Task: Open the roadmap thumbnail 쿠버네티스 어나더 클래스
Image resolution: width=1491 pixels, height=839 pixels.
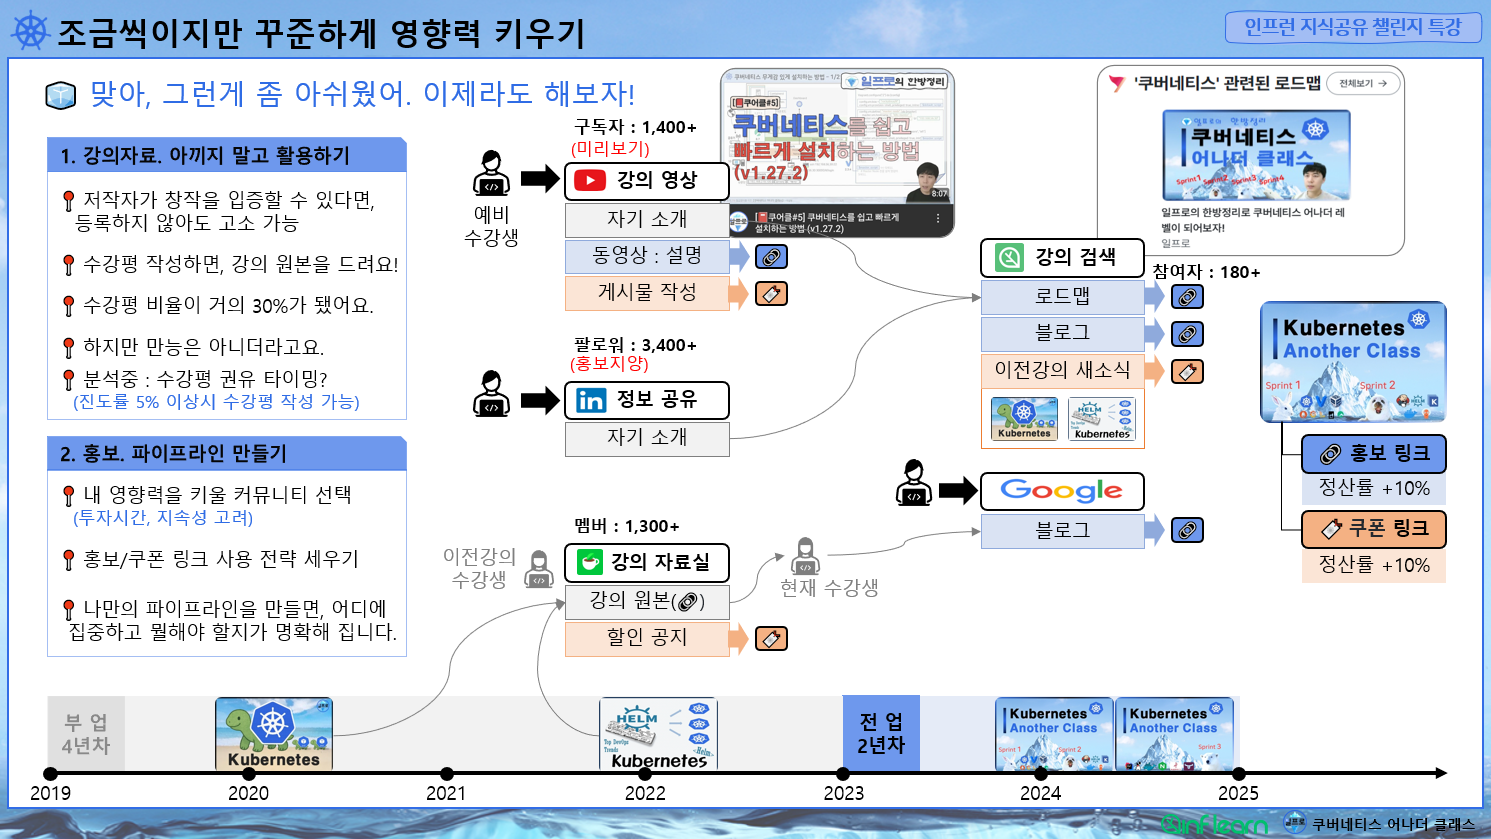Action: point(1256,155)
